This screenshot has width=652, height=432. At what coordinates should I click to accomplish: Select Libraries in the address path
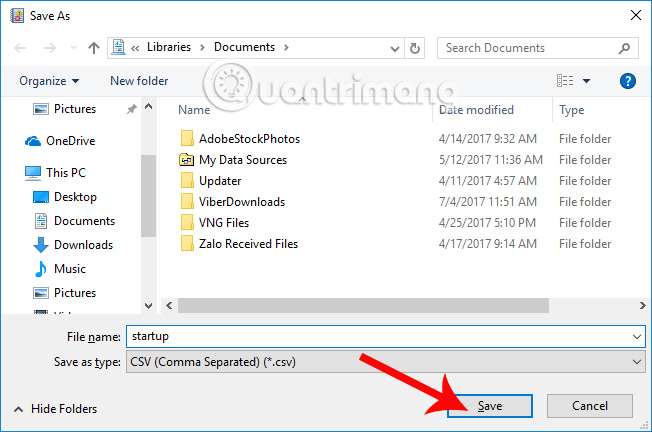click(x=169, y=47)
